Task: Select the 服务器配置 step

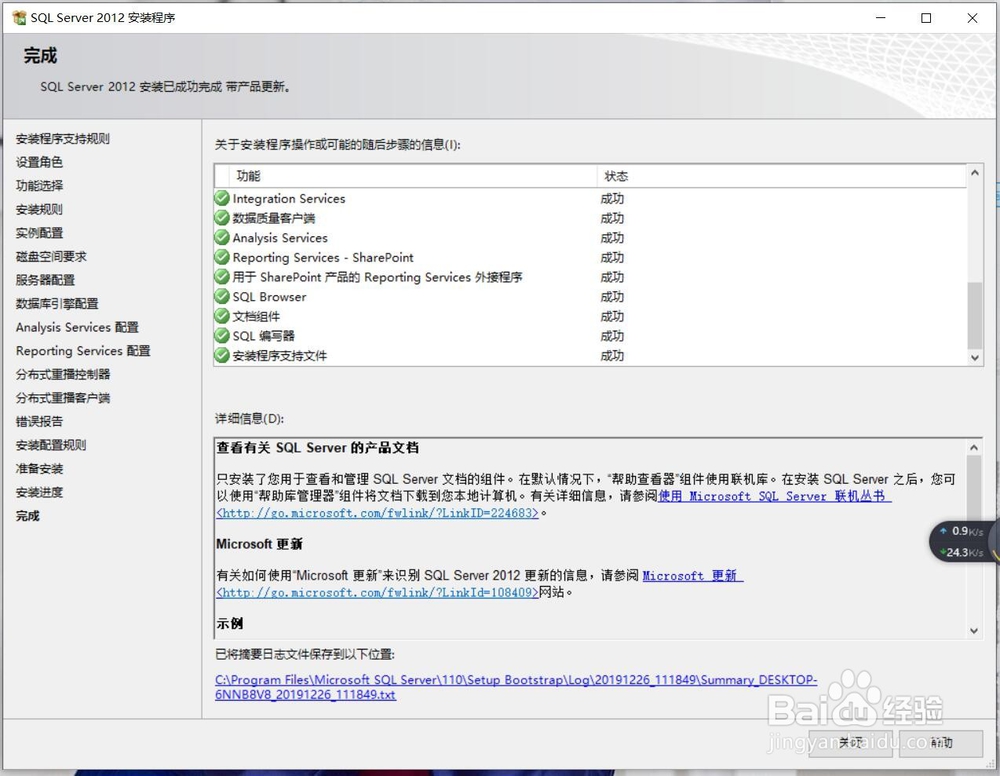Action: click(45, 280)
